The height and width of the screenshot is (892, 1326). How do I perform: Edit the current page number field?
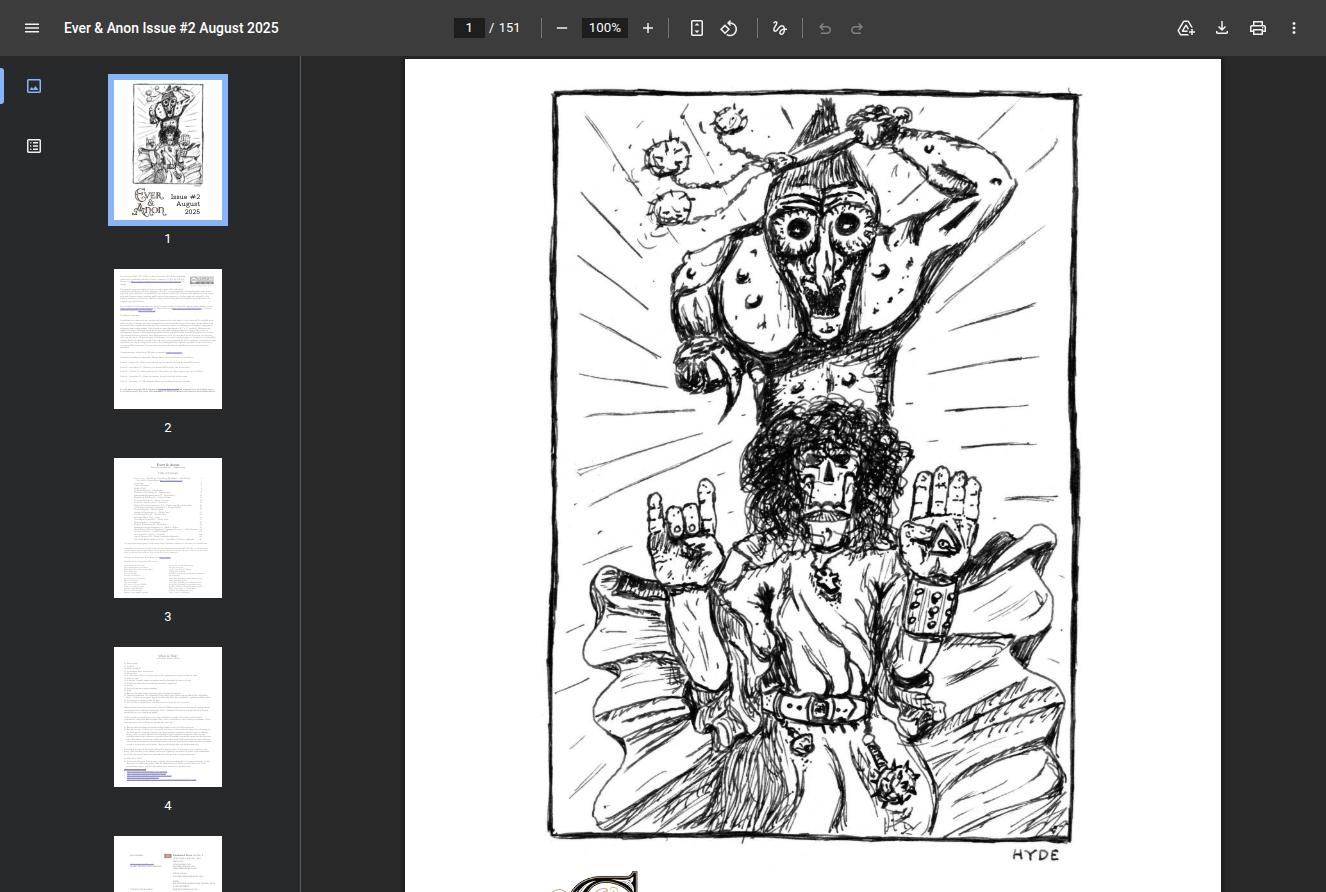point(469,28)
